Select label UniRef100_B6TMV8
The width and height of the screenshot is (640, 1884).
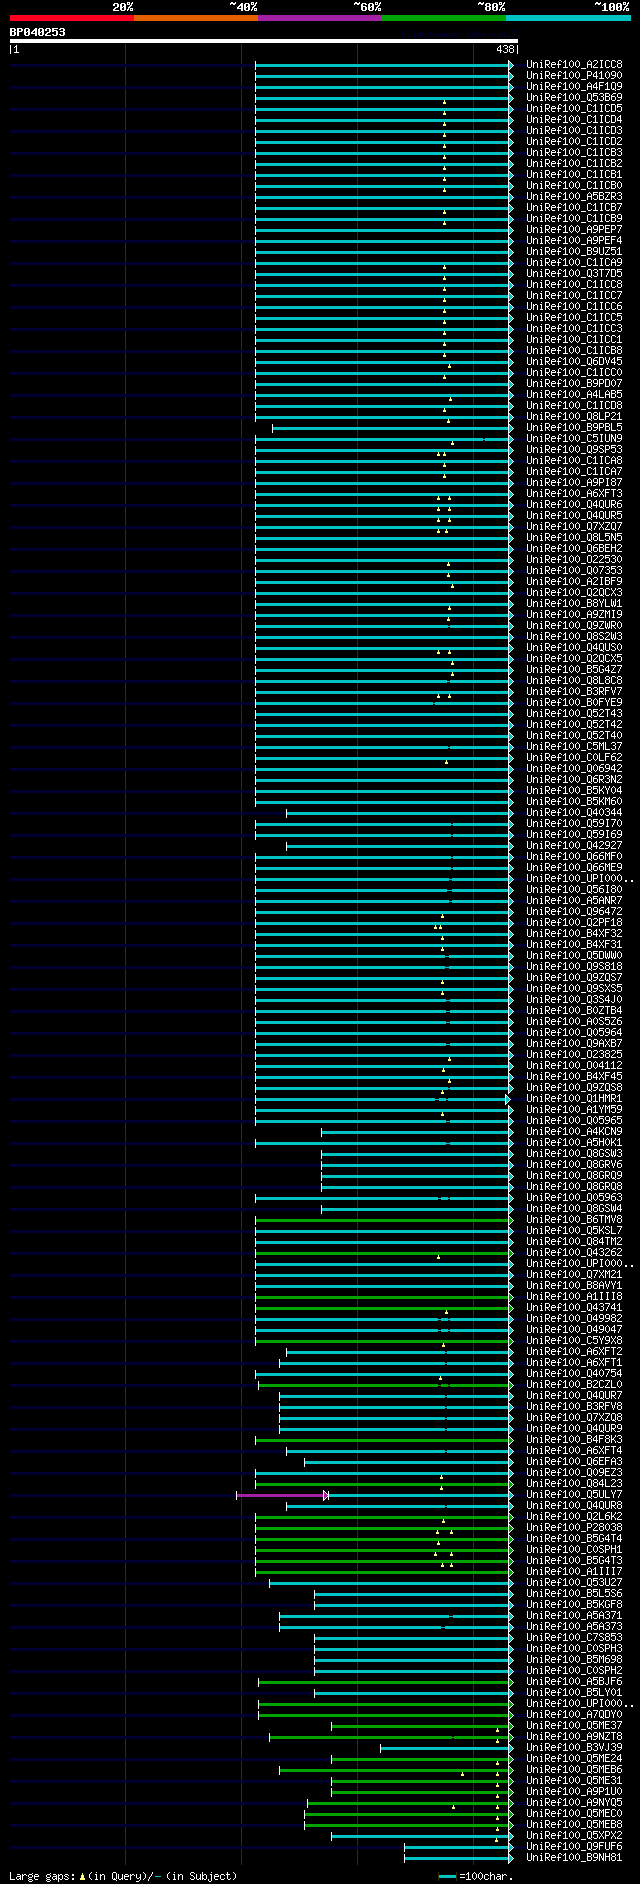tap(574, 1219)
